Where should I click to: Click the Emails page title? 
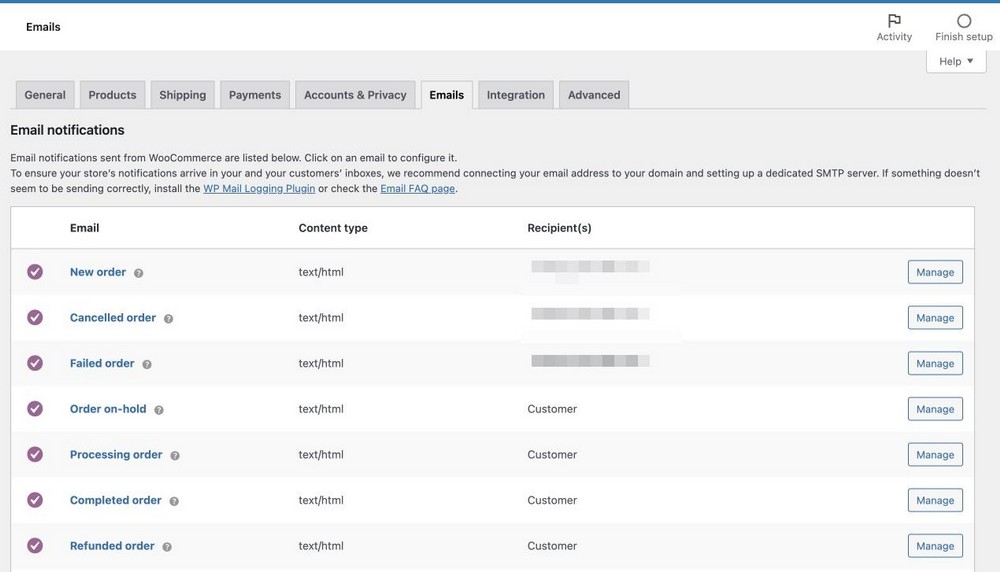[x=43, y=27]
